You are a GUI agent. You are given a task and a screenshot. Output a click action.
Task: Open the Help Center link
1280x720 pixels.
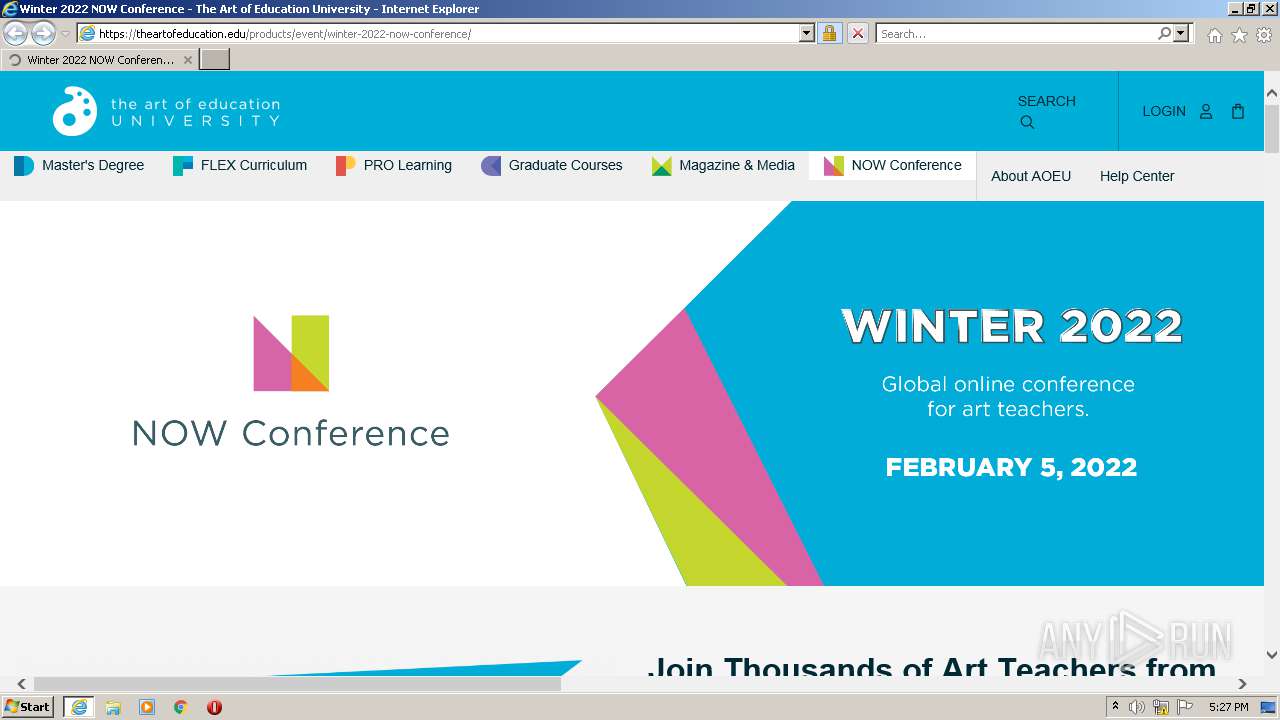click(x=1137, y=176)
